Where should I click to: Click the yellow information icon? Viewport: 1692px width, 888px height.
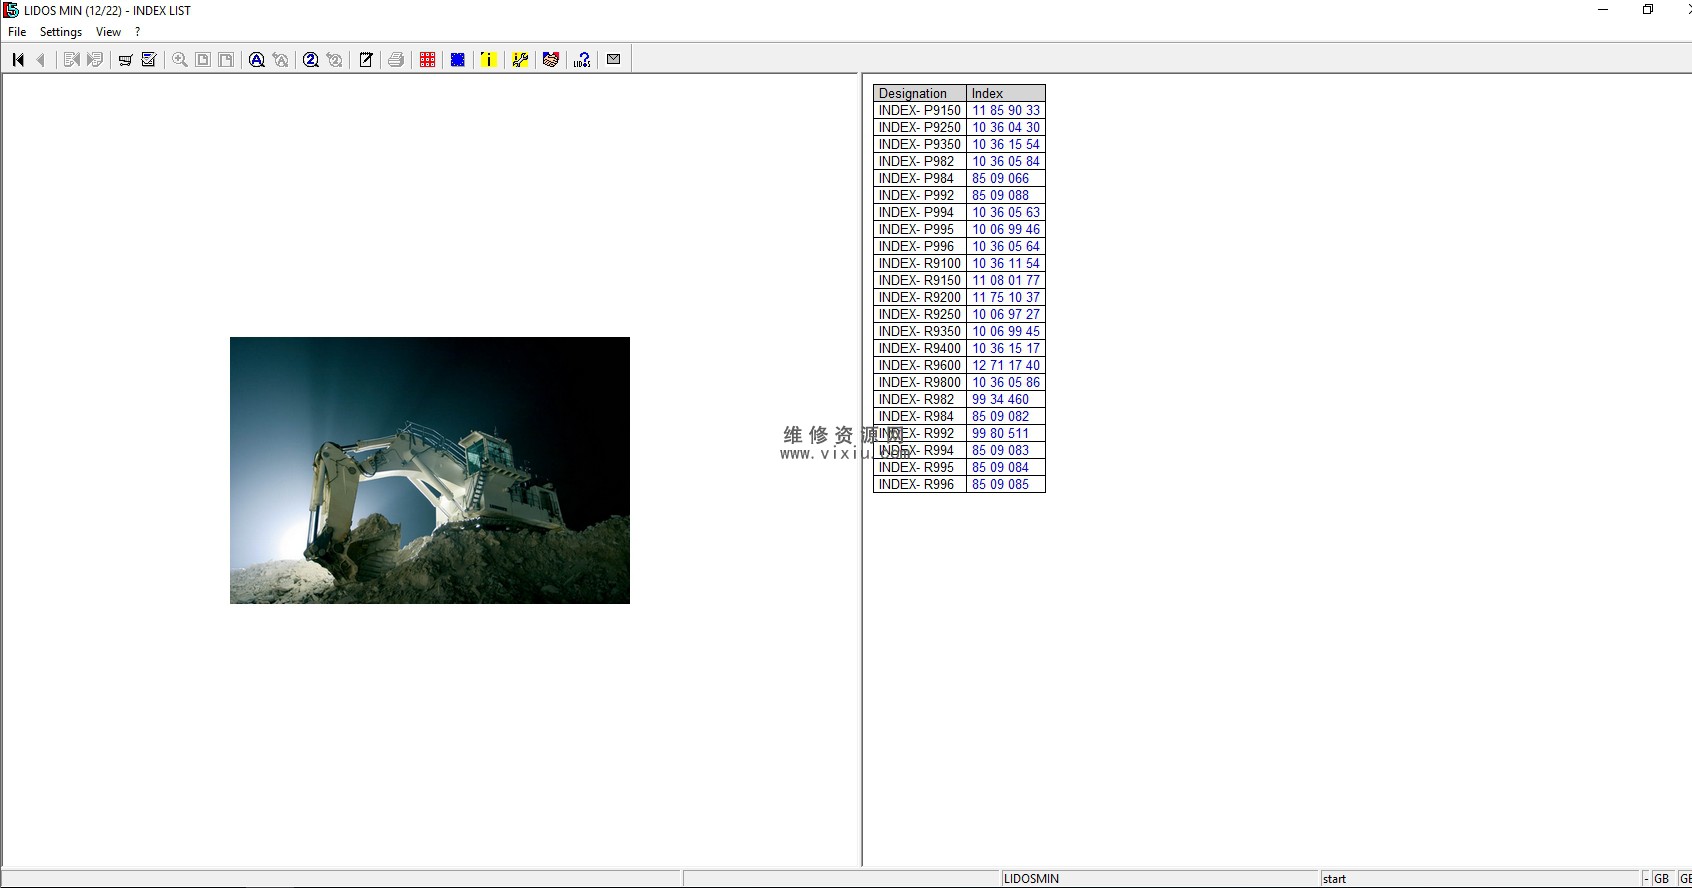488,60
